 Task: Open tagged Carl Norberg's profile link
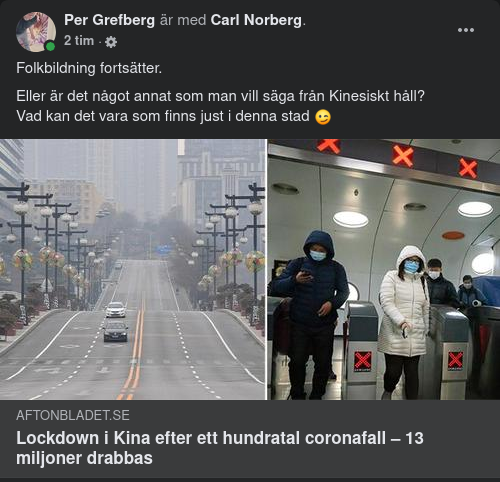pos(256,20)
